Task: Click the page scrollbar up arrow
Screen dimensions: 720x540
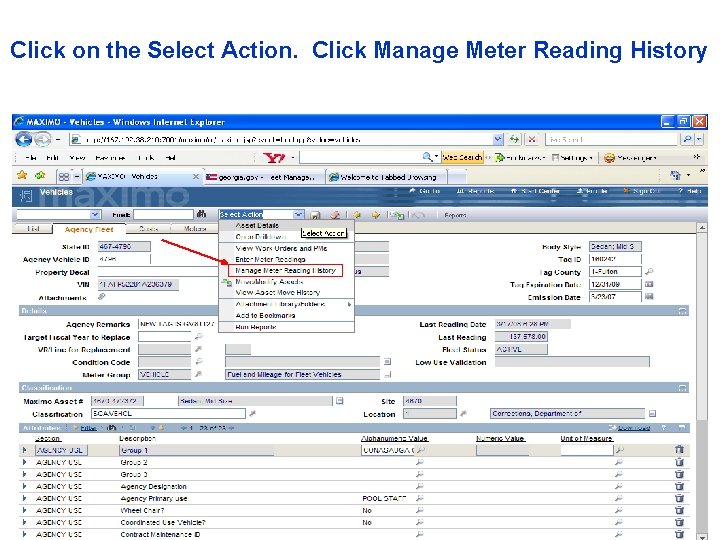Action: point(702,227)
